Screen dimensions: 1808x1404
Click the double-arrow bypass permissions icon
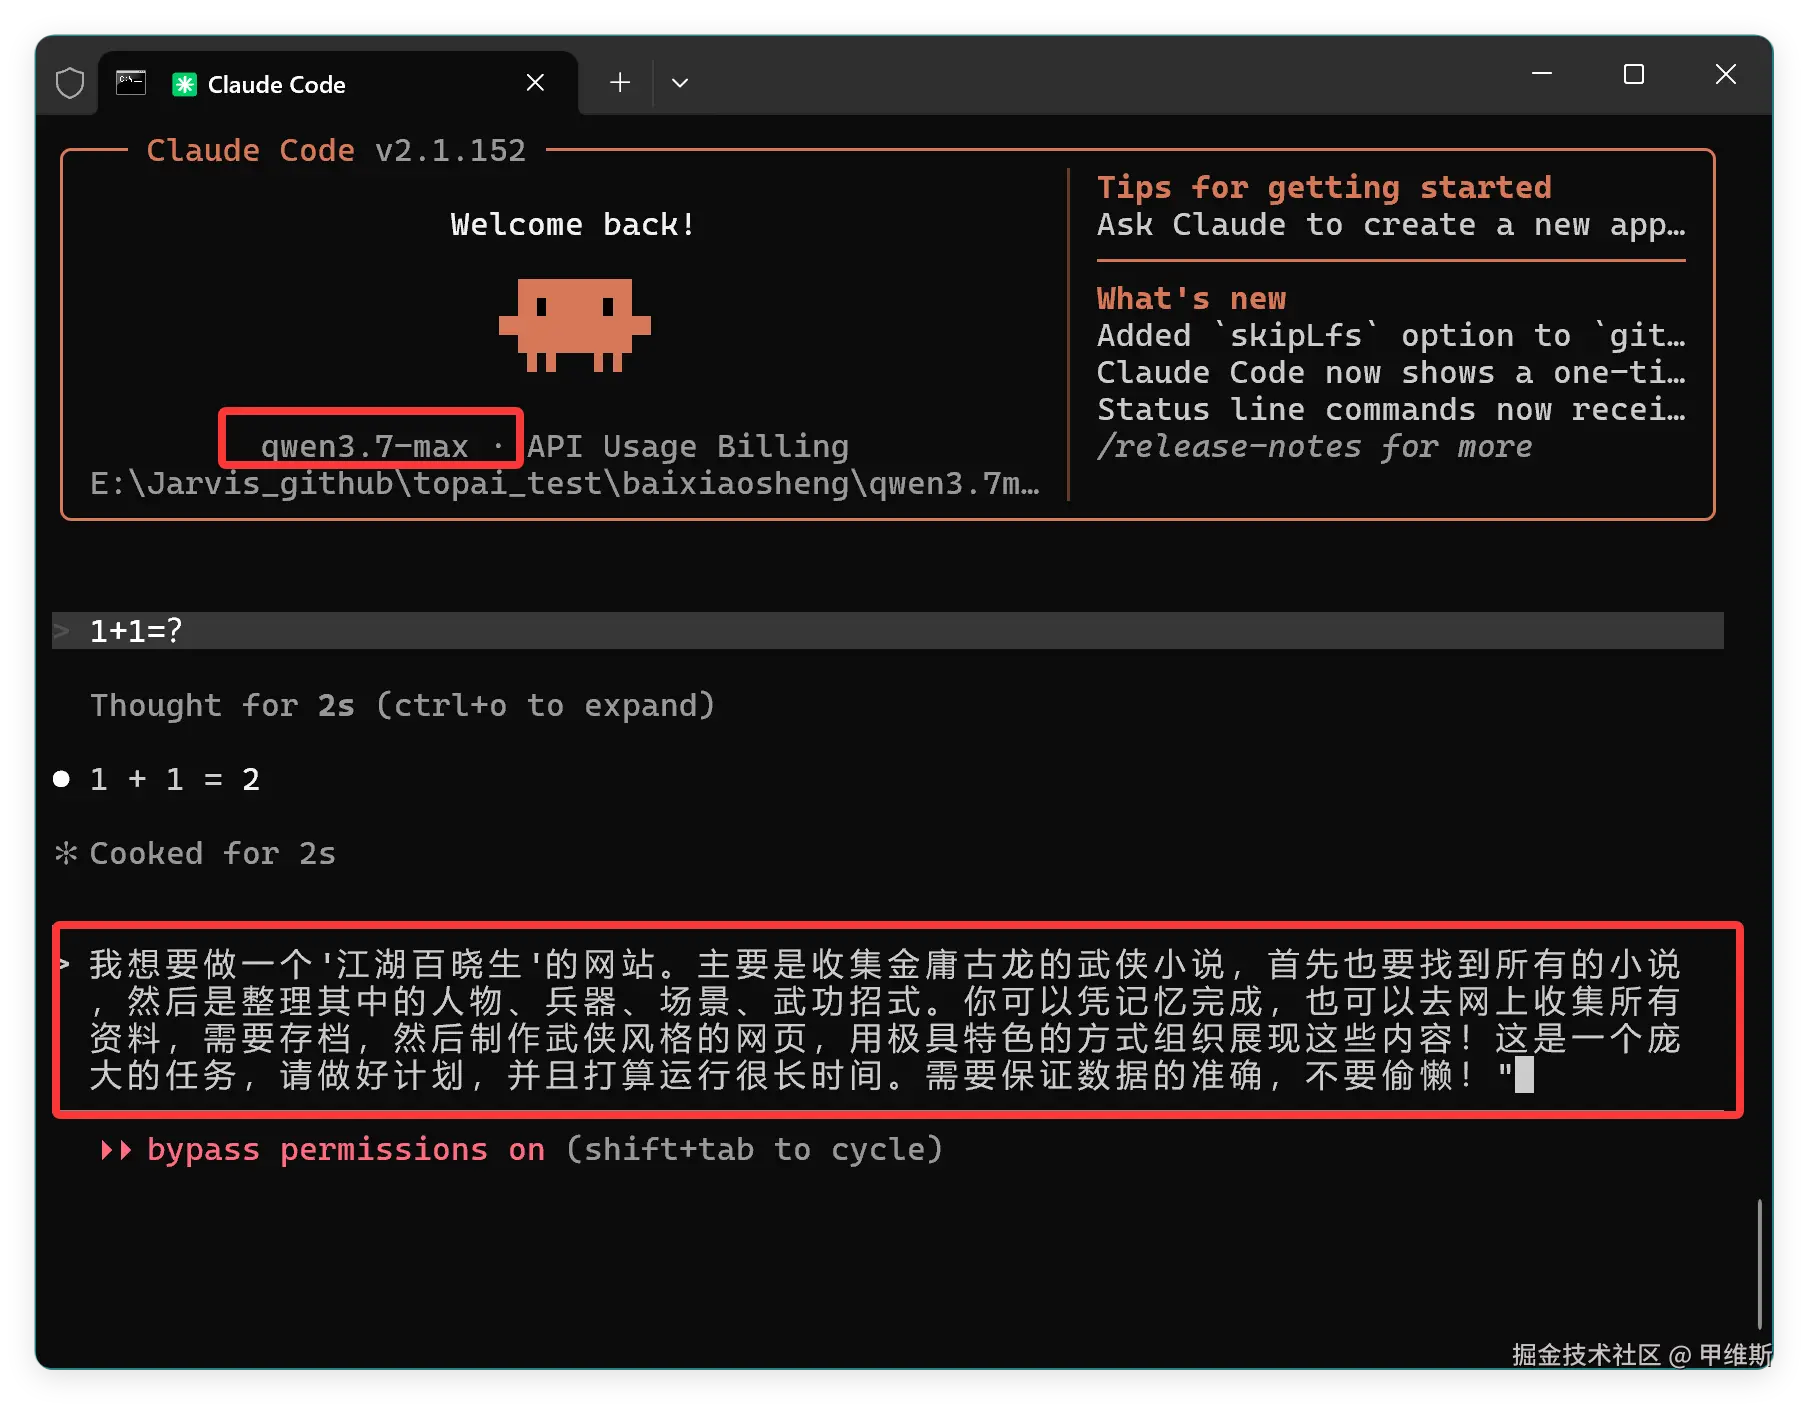(116, 1150)
